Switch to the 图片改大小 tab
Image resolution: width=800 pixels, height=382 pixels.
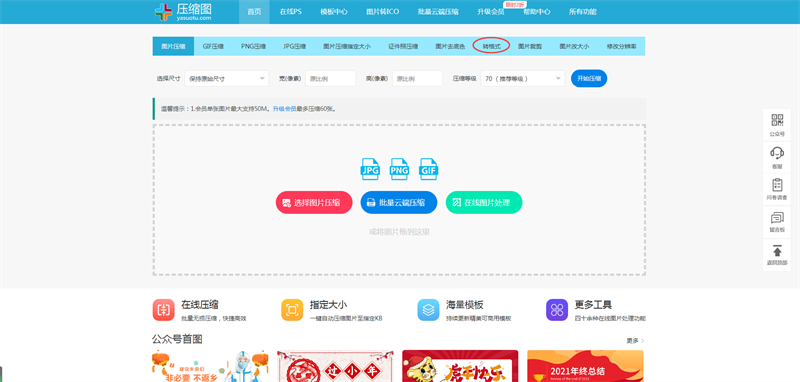click(574, 46)
